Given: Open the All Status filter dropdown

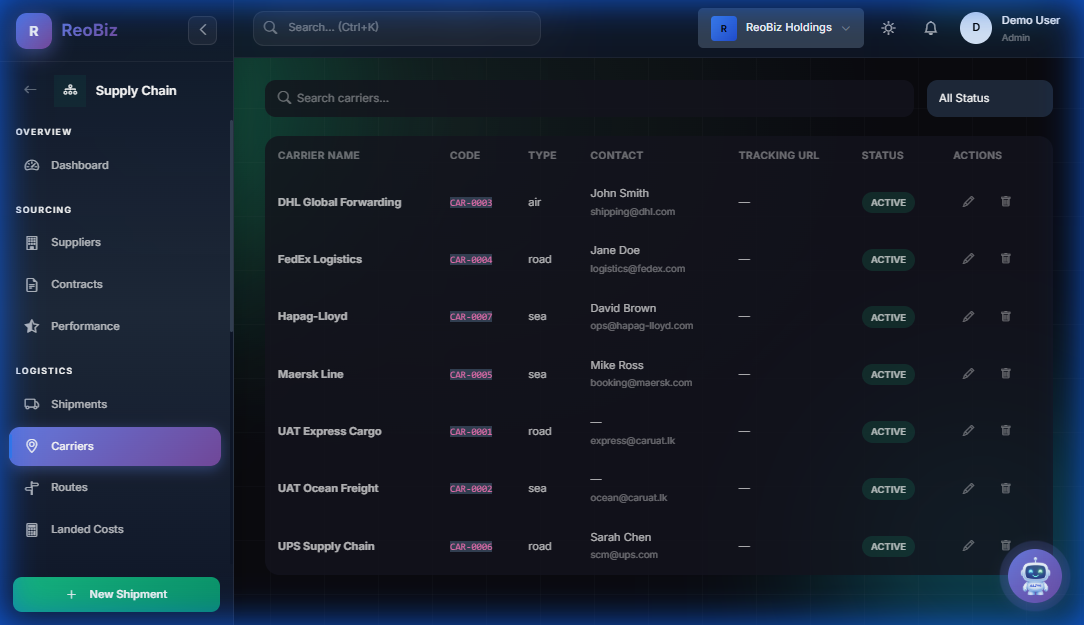Looking at the screenshot, I should [989, 98].
